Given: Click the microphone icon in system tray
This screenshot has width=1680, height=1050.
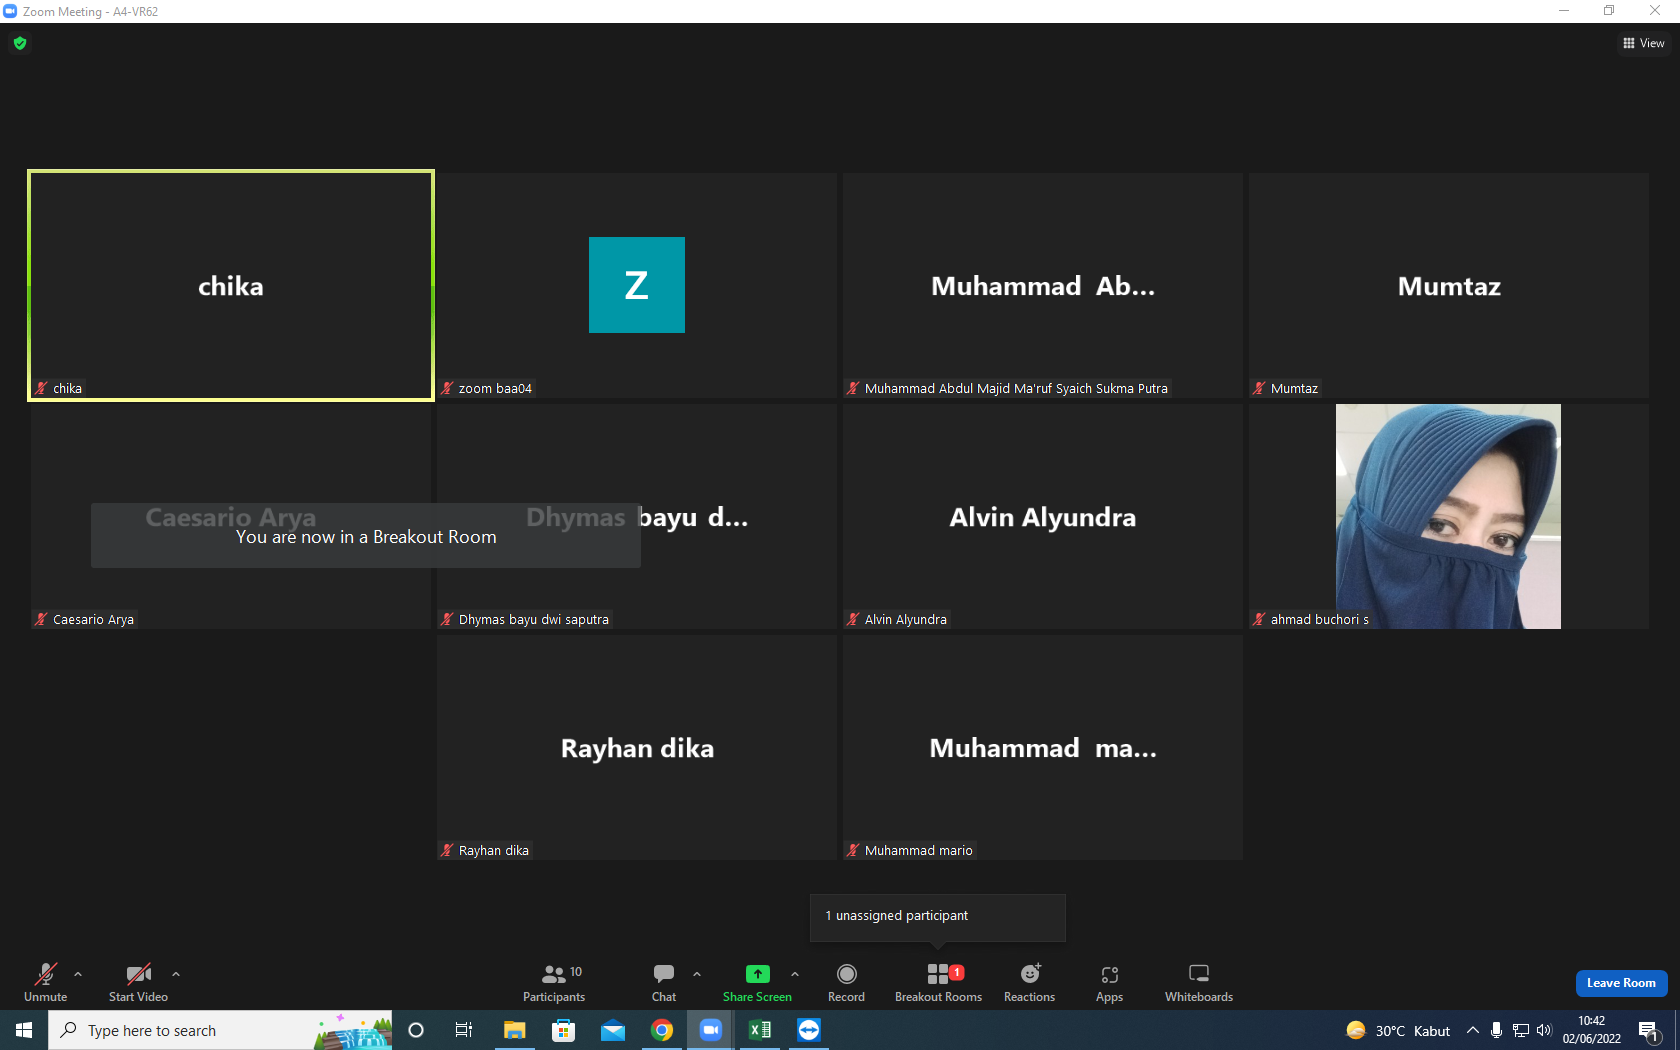Looking at the screenshot, I should (x=1496, y=1030).
